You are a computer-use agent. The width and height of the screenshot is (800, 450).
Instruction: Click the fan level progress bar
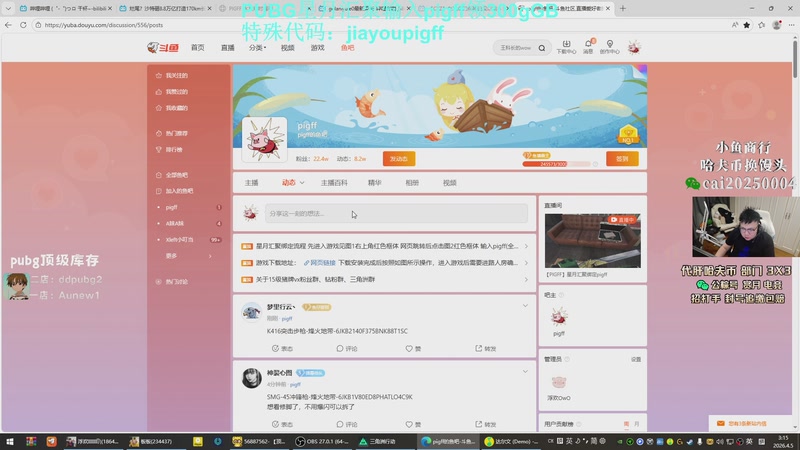coord(556,164)
